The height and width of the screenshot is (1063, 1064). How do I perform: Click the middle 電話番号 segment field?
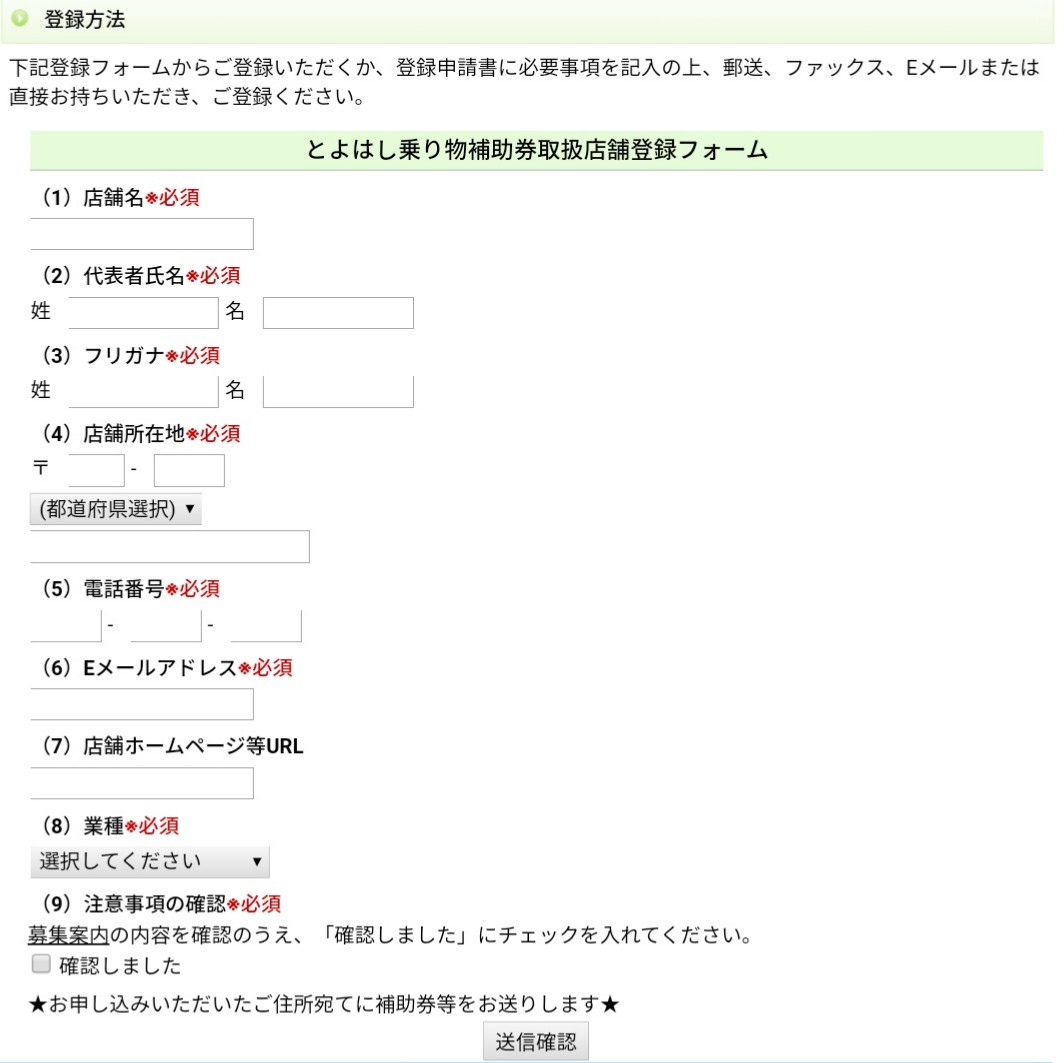(166, 625)
